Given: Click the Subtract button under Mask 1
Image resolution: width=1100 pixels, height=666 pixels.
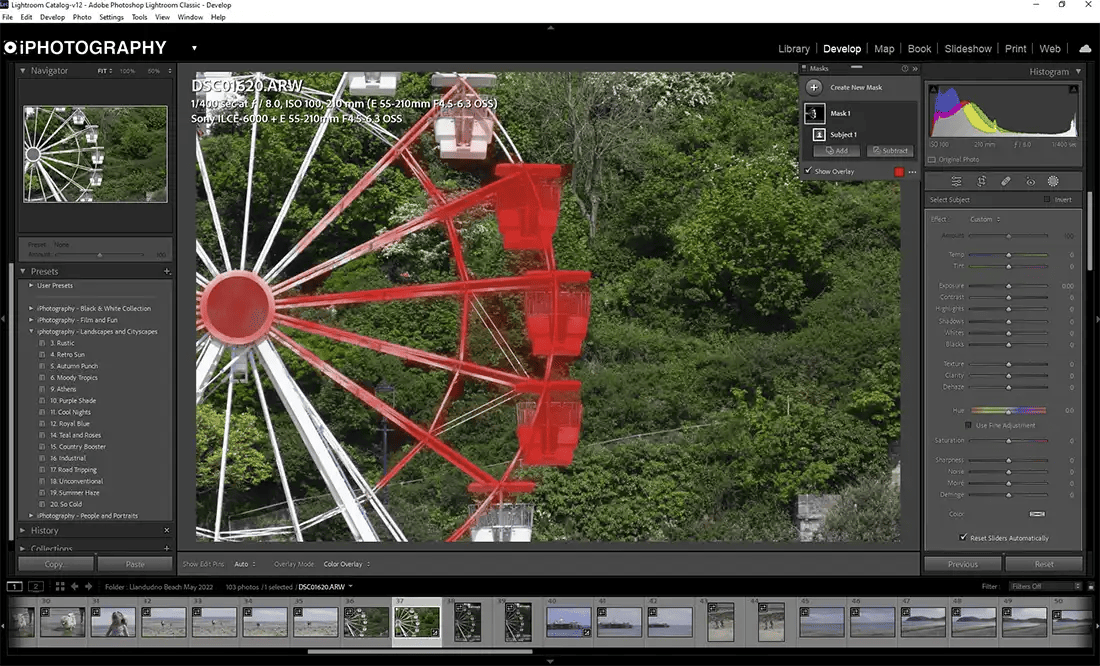Looking at the screenshot, I should click(890, 150).
